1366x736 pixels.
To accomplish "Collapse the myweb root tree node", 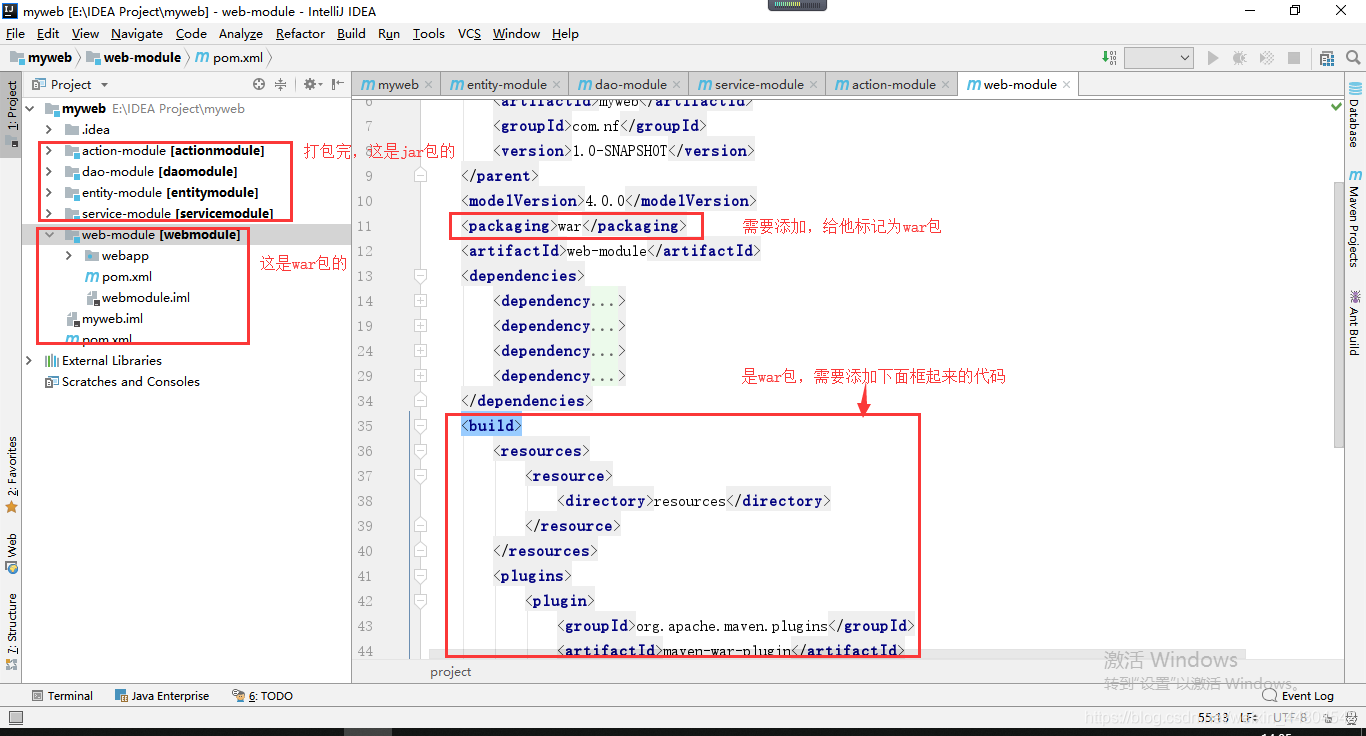I will (30, 109).
